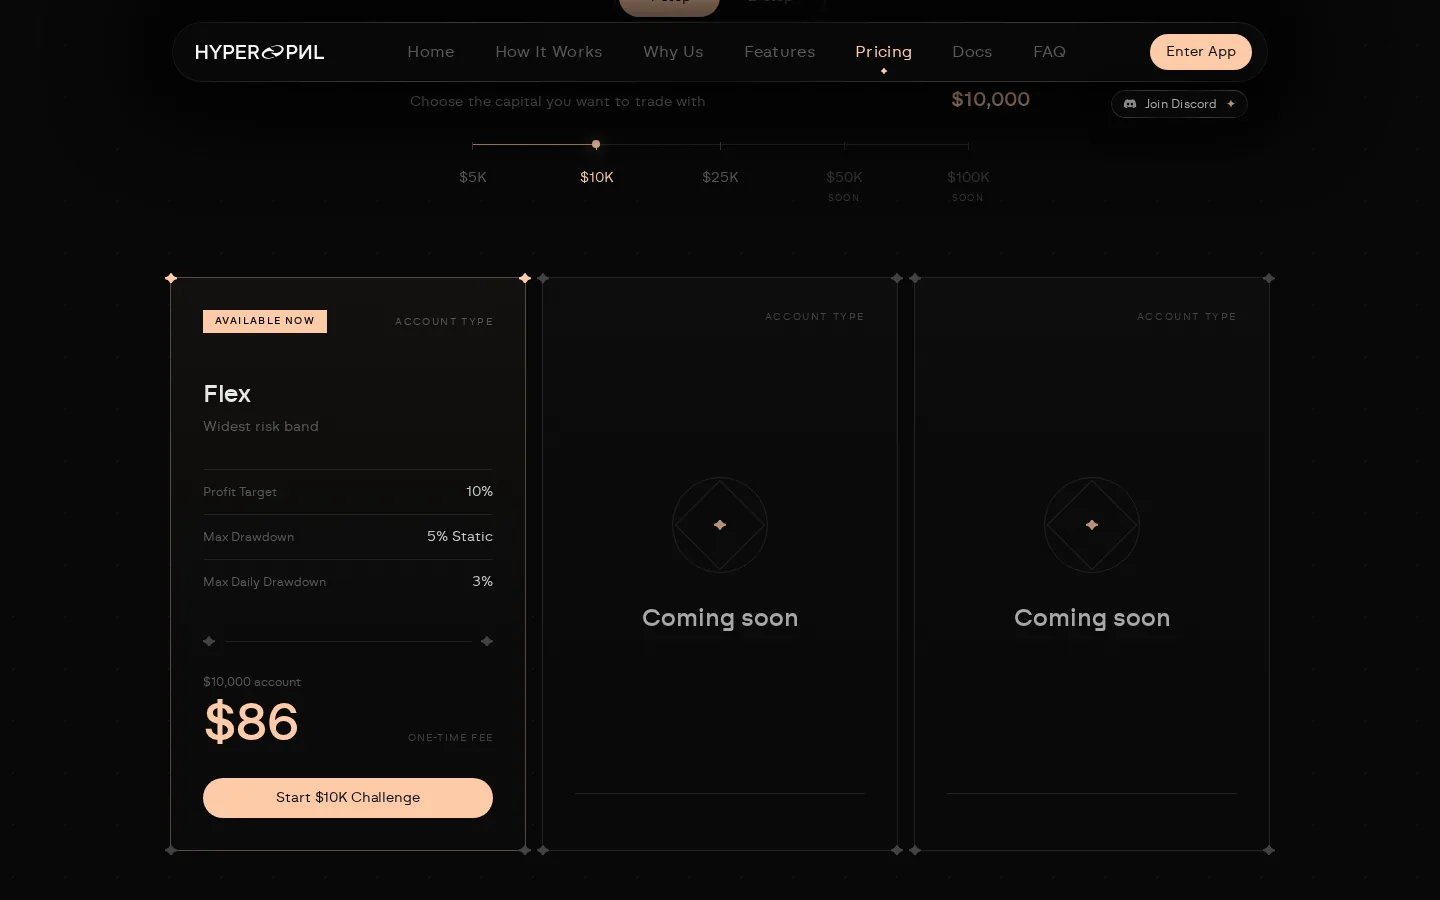Screen dimensions: 1440x900
Task: Navigate to Features
Action: click(780, 52)
